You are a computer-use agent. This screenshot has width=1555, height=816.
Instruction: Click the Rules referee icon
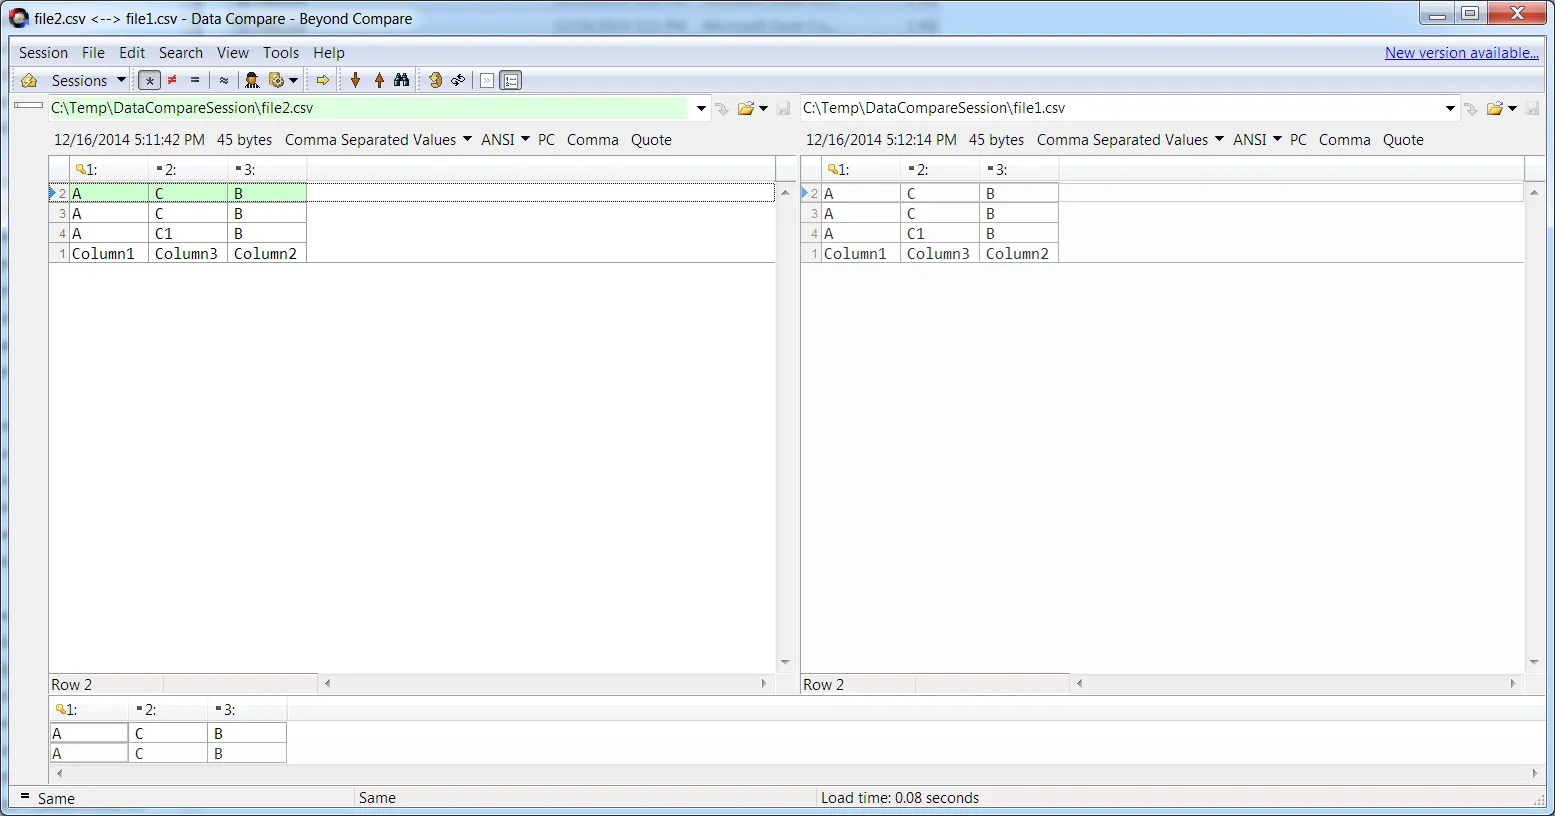(x=252, y=80)
